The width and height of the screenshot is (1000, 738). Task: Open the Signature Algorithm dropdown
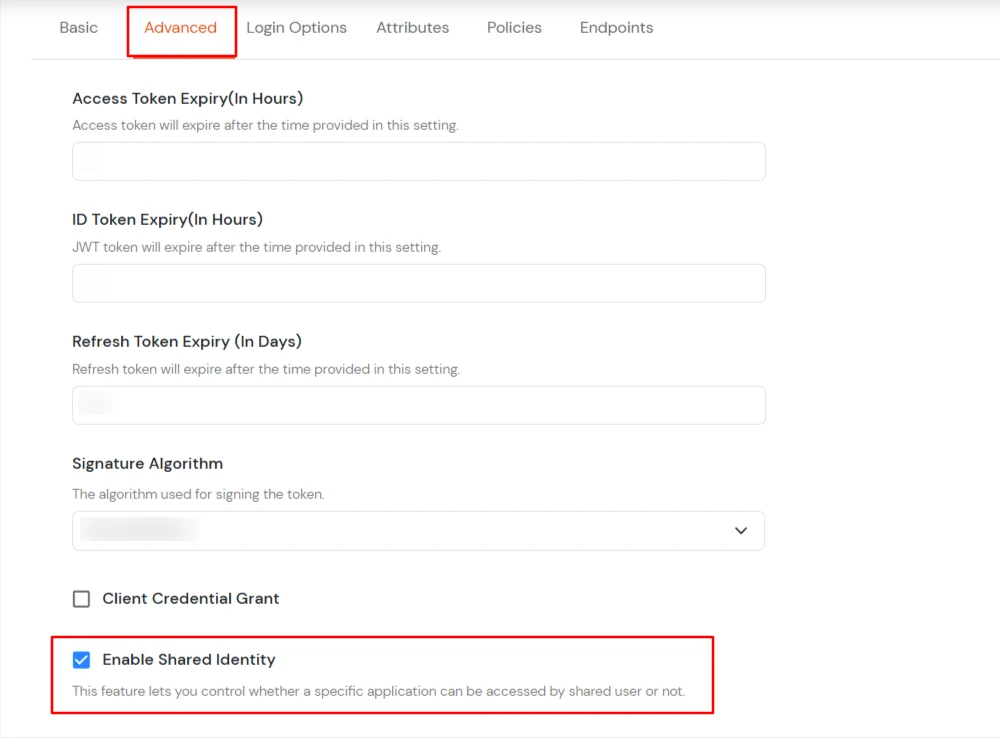[418, 530]
